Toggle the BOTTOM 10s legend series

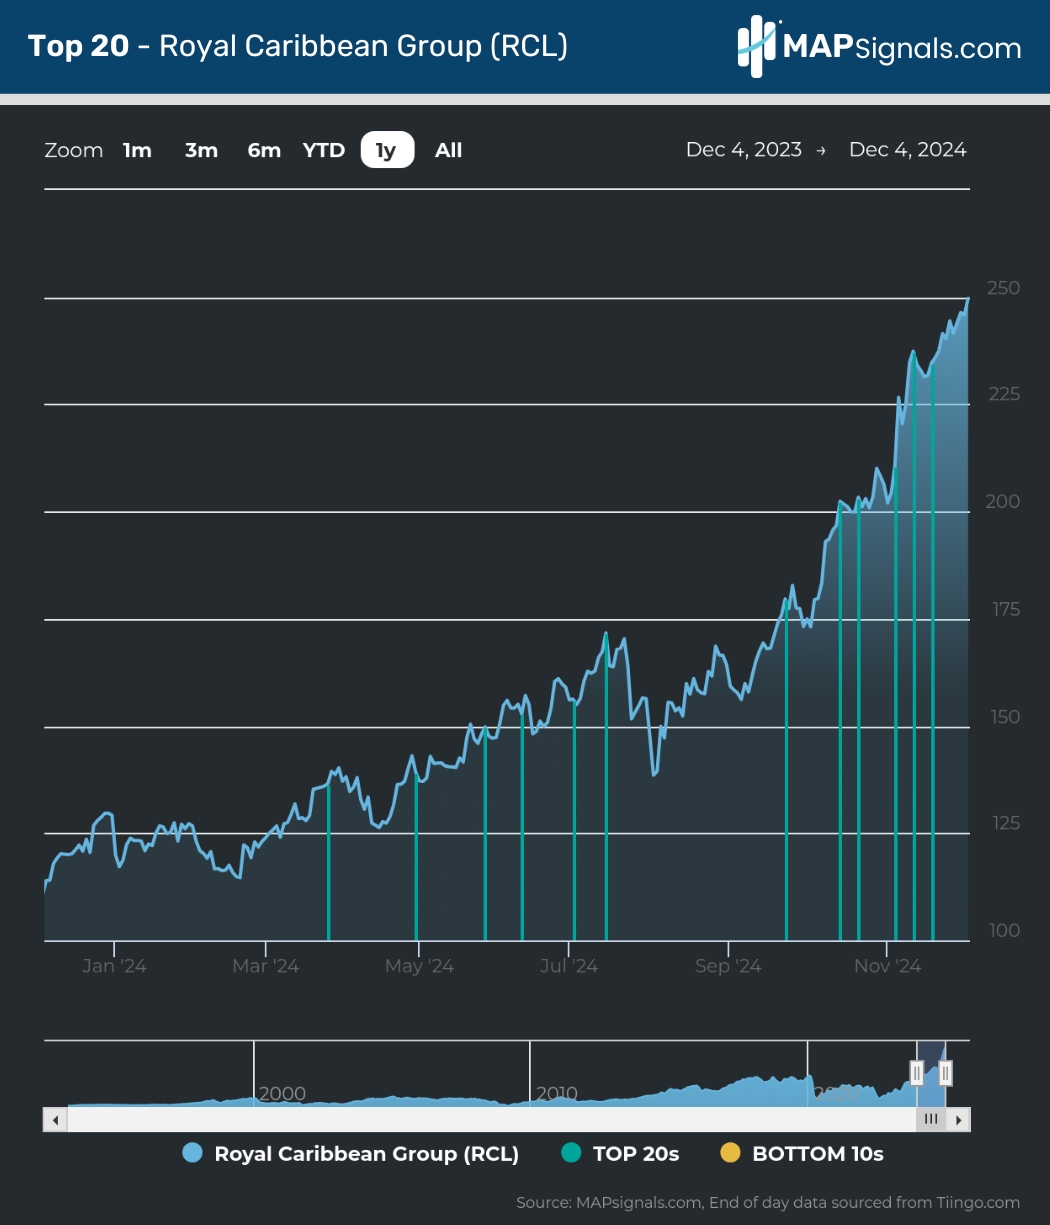click(802, 1154)
